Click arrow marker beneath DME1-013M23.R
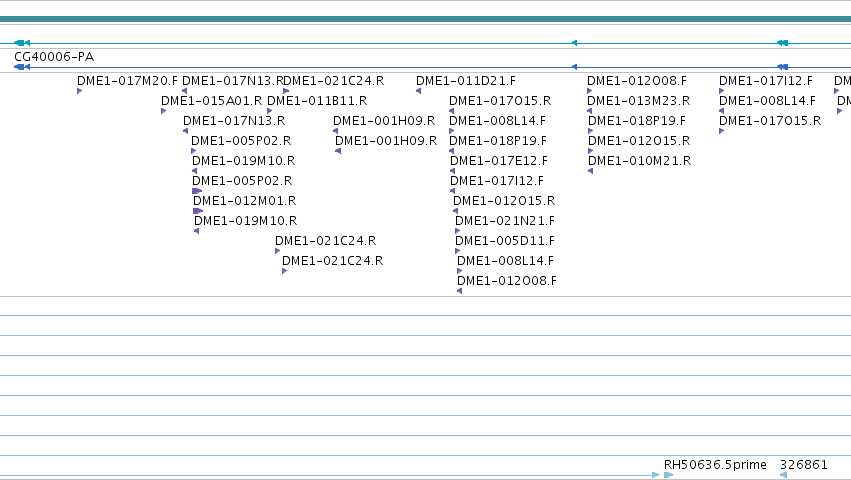 pyautogui.click(x=590, y=111)
